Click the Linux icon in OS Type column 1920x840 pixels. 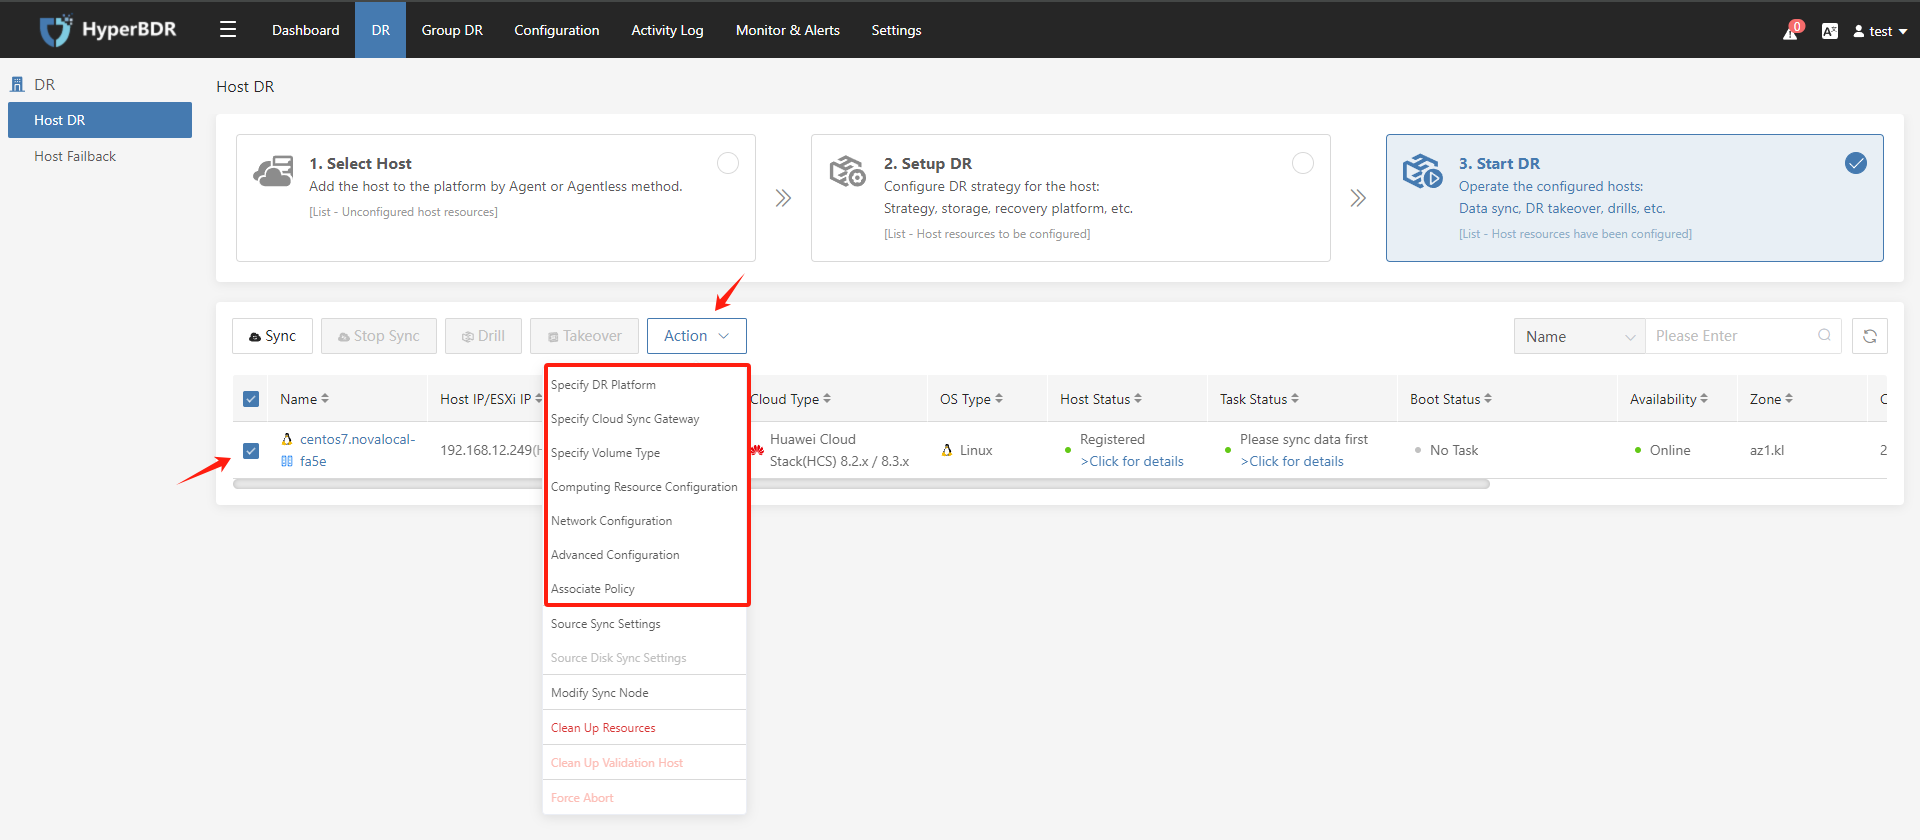point(947,450)
